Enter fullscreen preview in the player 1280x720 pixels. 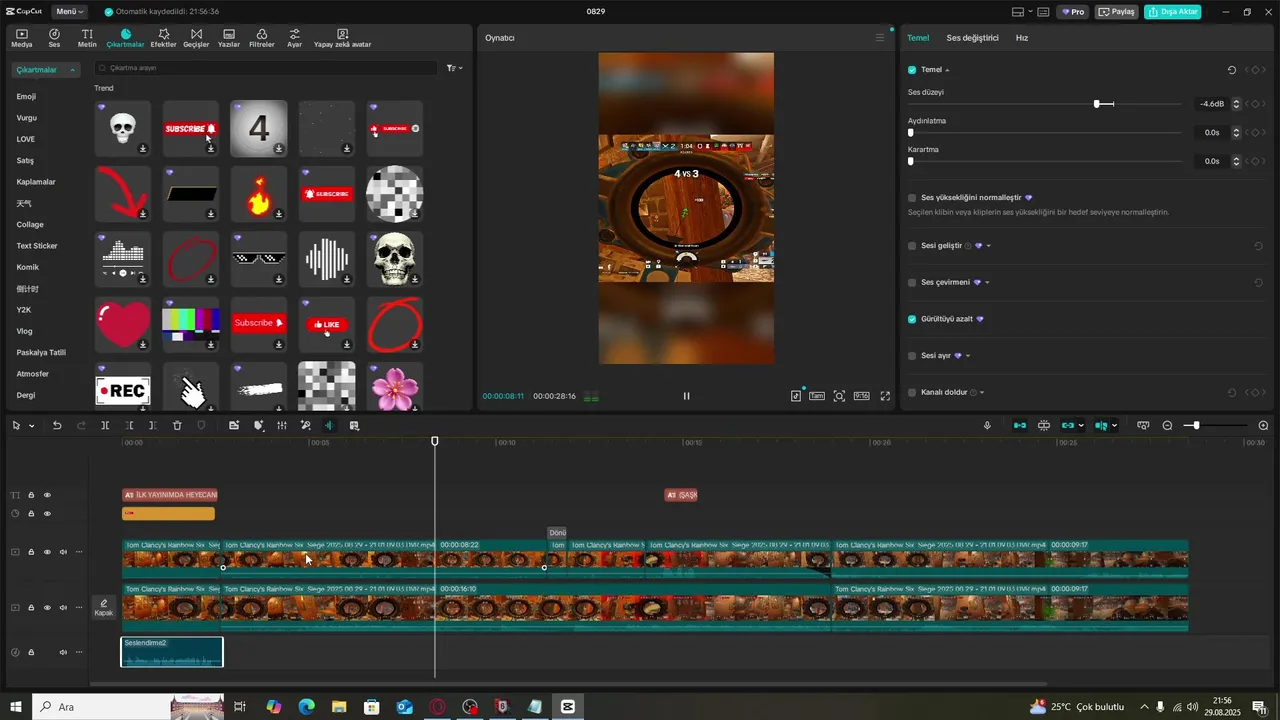[x=885, y=396]
